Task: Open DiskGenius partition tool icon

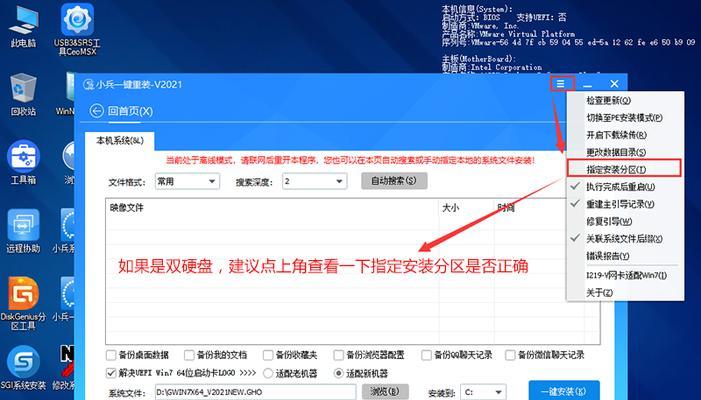Action: [x=23, y=303]
